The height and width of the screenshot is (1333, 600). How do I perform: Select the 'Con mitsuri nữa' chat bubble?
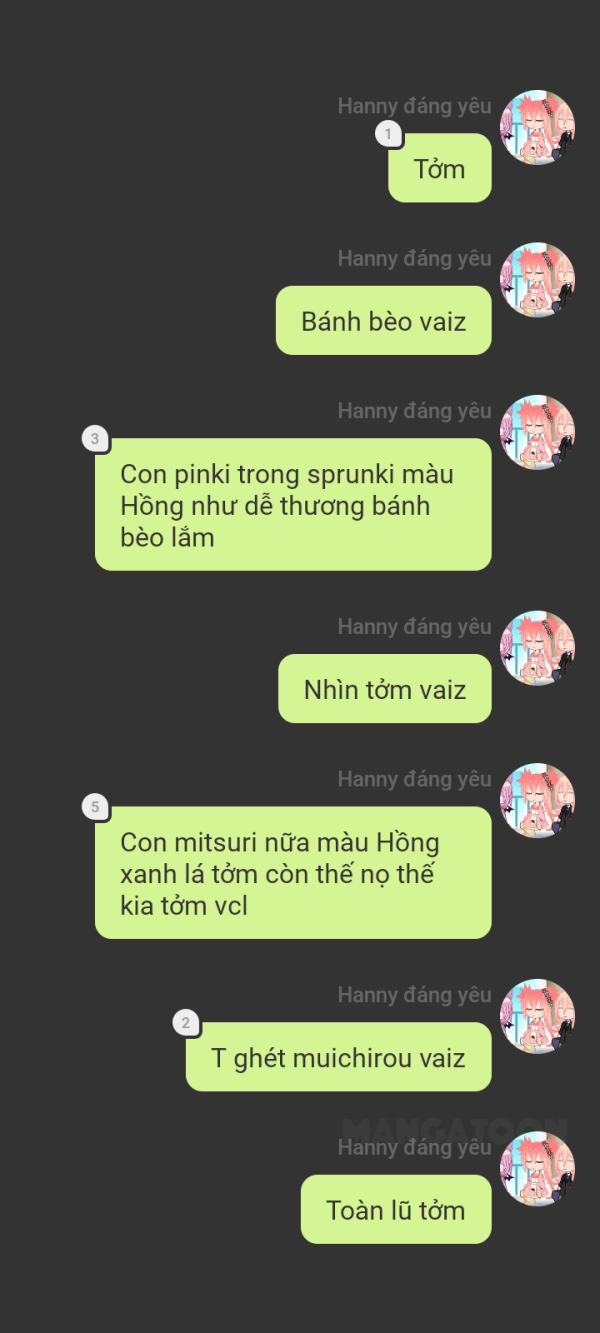[293, 872]
